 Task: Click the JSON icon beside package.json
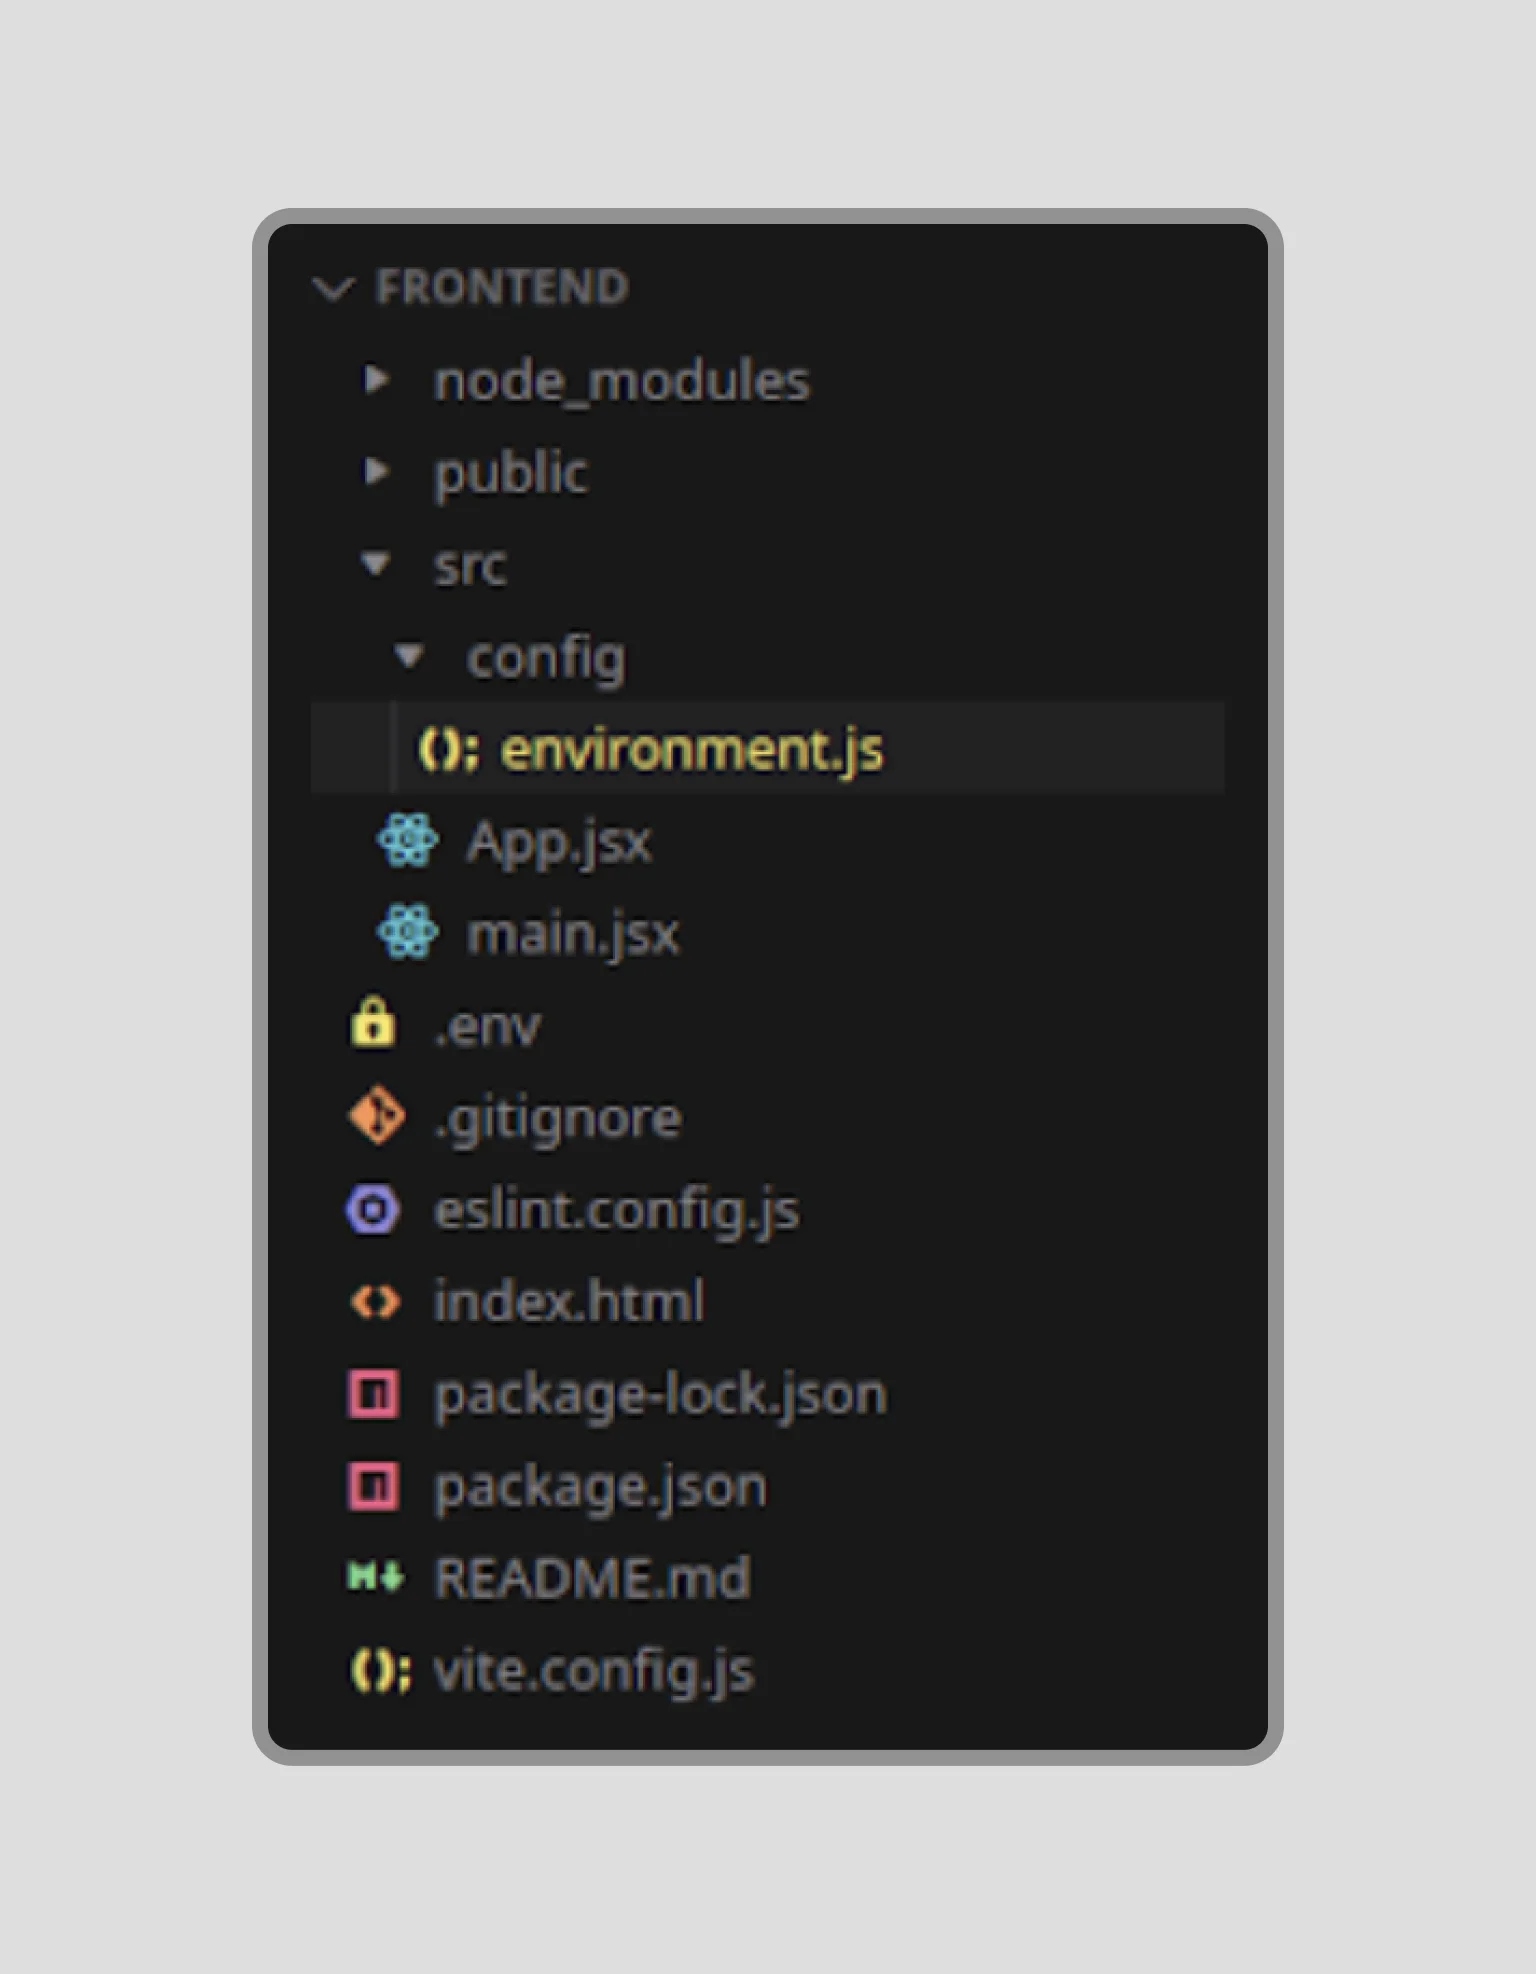tap(374, 1485)
